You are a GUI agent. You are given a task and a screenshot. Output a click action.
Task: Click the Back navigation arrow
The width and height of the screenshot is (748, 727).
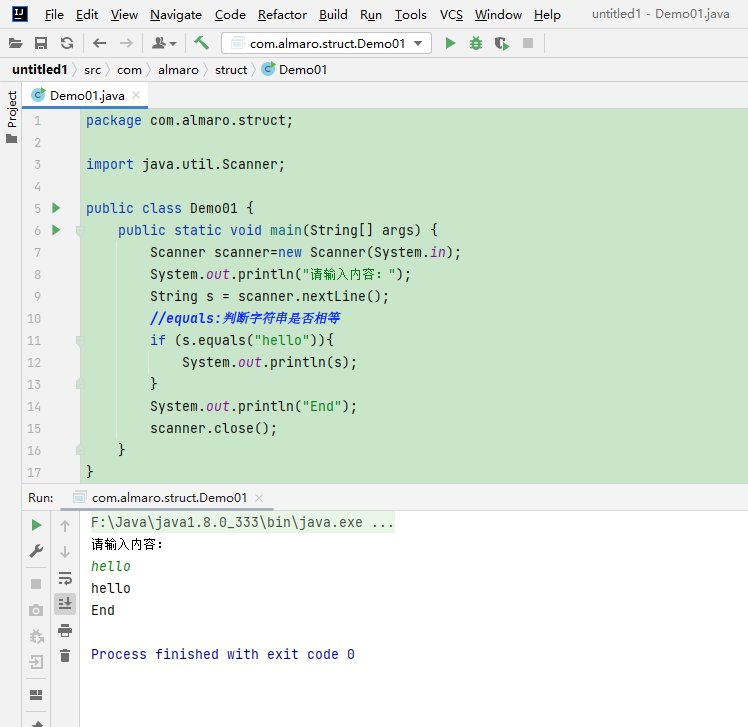(x=99, y=43)
